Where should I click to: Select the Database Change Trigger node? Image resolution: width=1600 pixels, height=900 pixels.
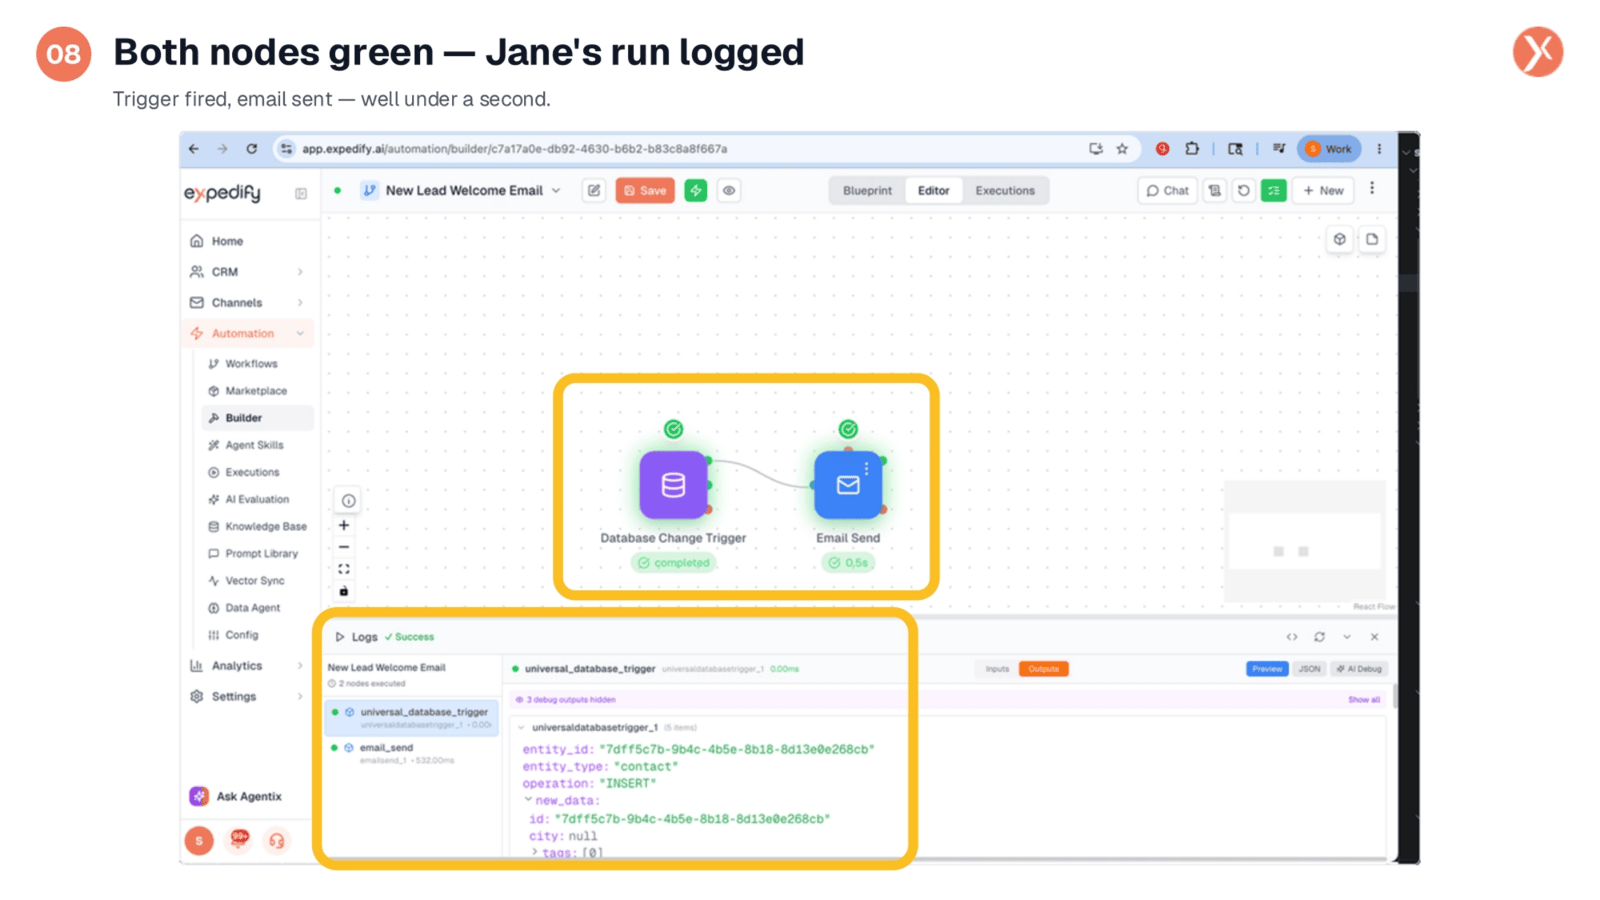click(673, 485)
